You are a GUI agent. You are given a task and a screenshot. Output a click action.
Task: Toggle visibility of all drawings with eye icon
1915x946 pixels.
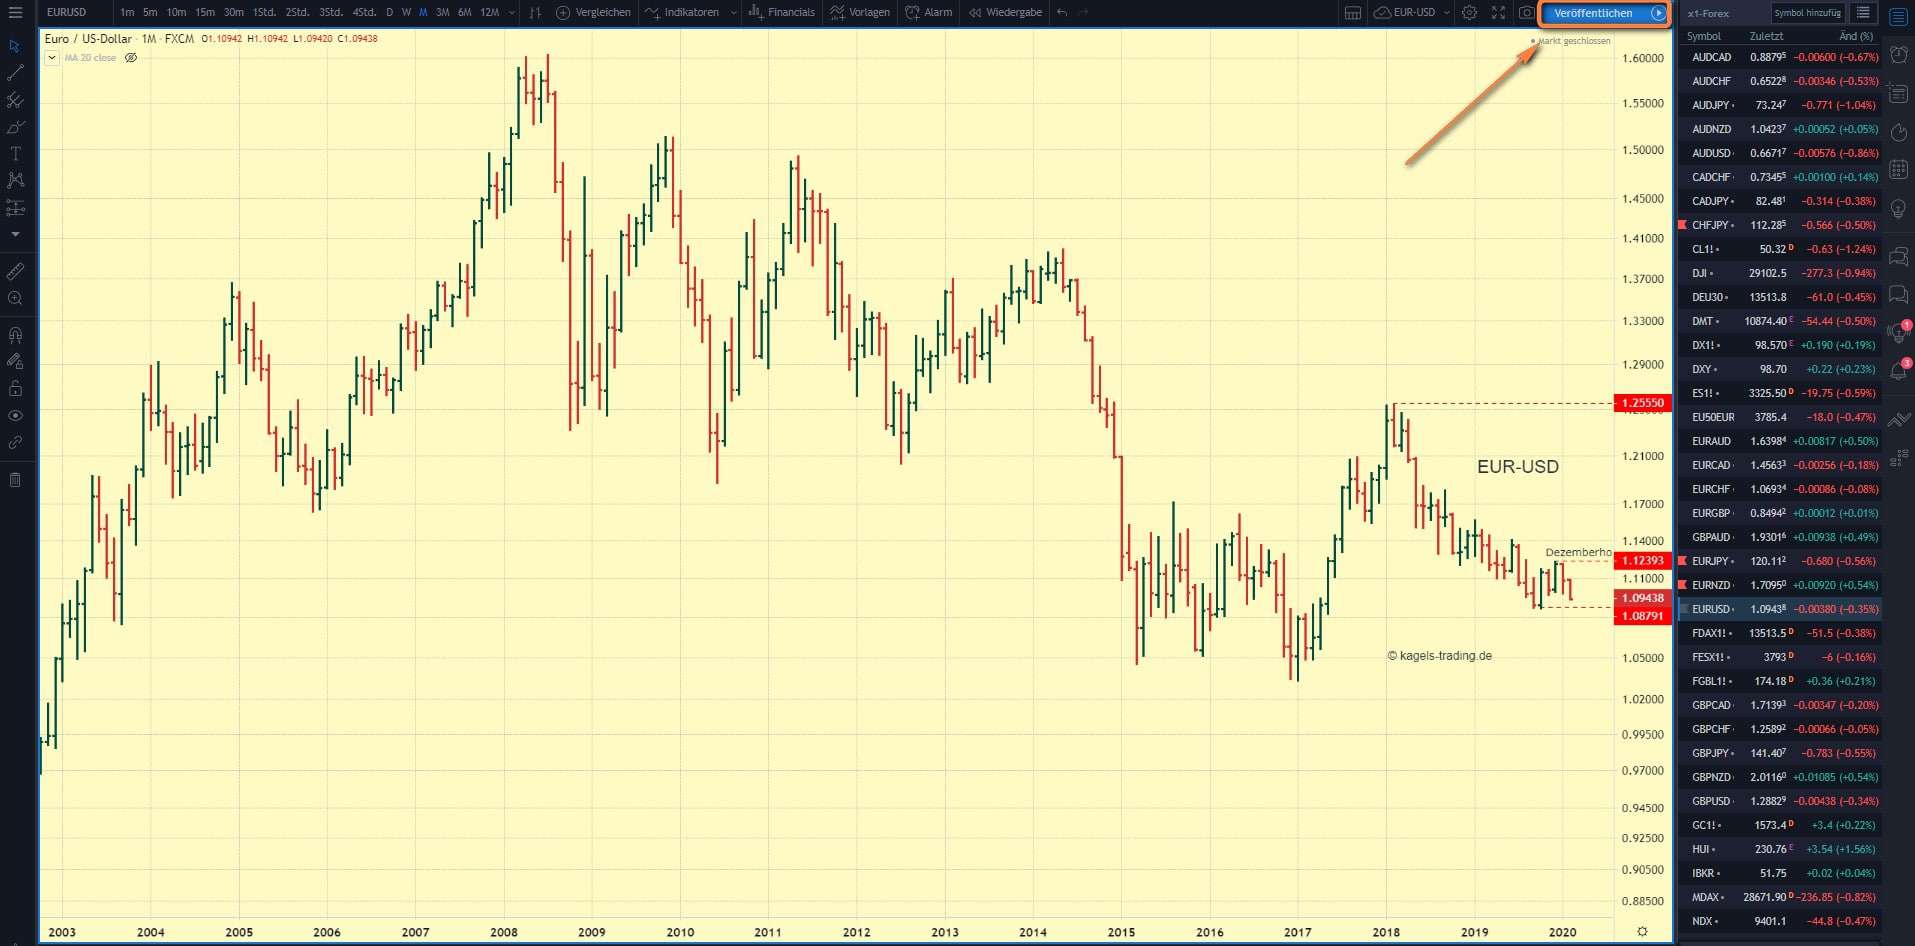point(16,416)
